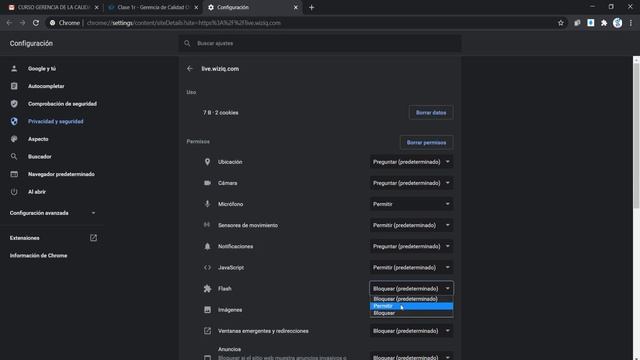Expand Configuración avanzada section

(53, 213)
